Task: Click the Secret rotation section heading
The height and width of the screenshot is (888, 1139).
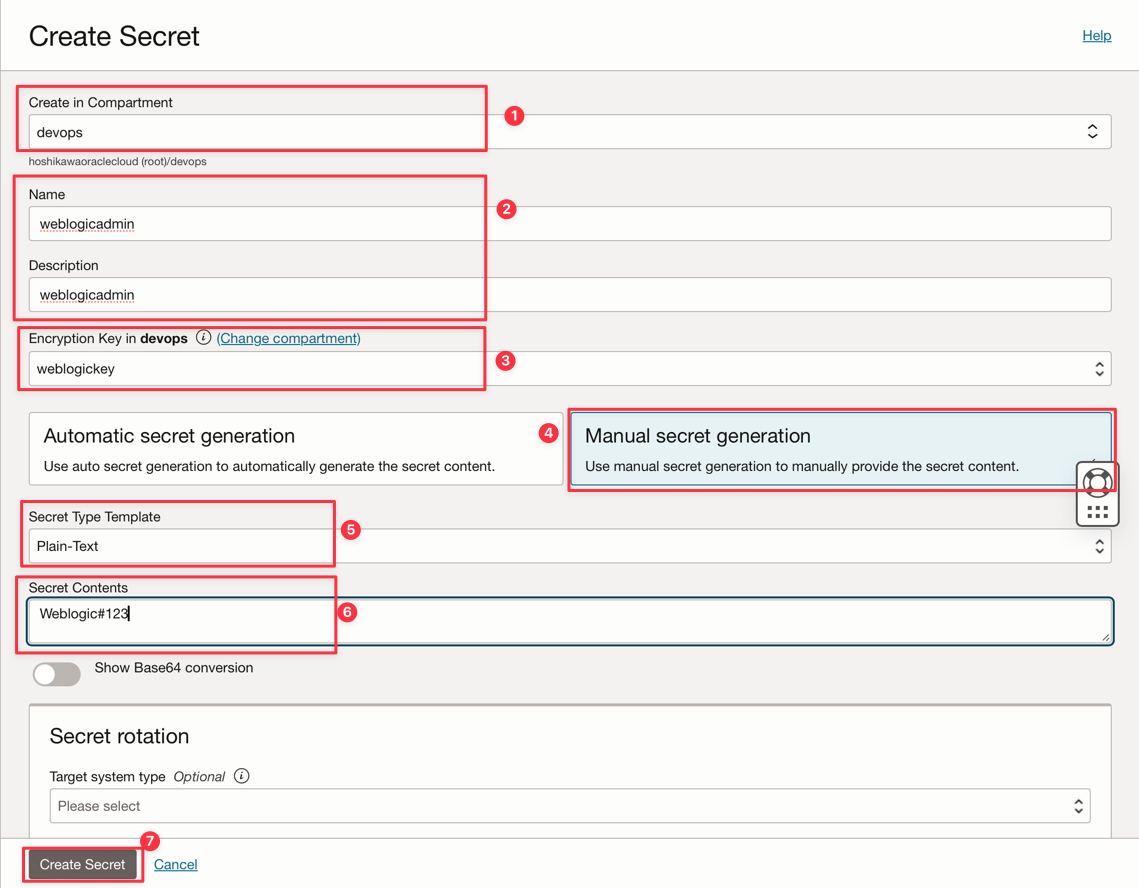Action: pyautogui.click(x=119, y=736)
